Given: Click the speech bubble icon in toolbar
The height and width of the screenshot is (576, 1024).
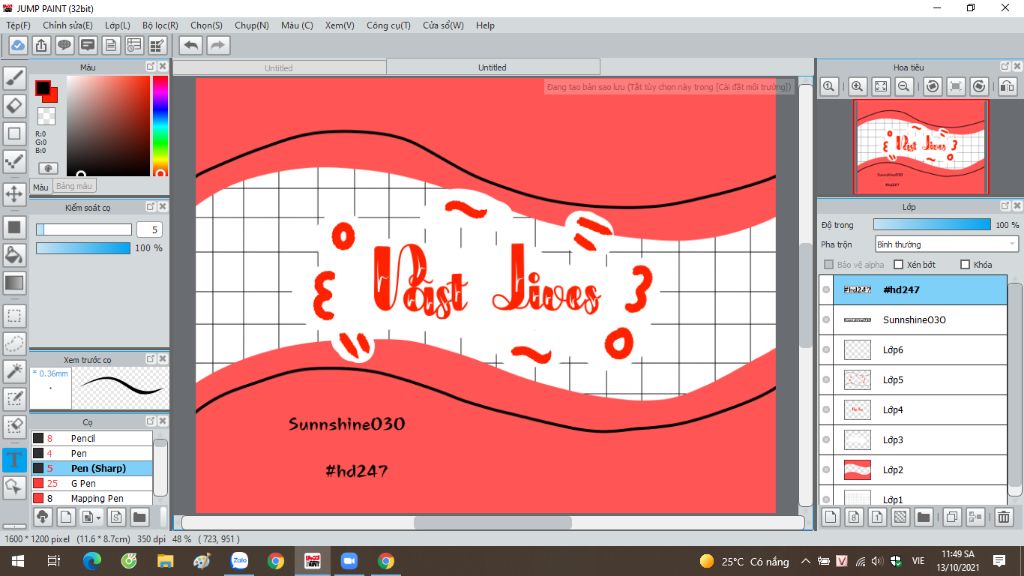Looking at the screenshot, I should (64, 45).
